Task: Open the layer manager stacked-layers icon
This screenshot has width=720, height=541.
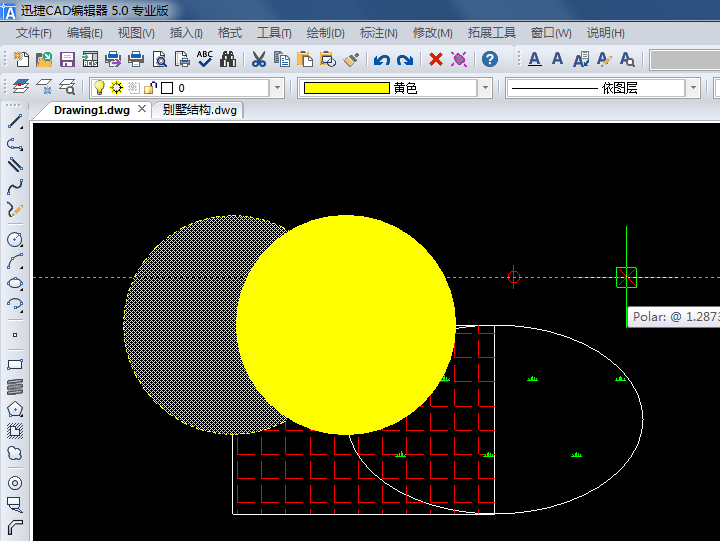Action: click(x=21, y=86)
